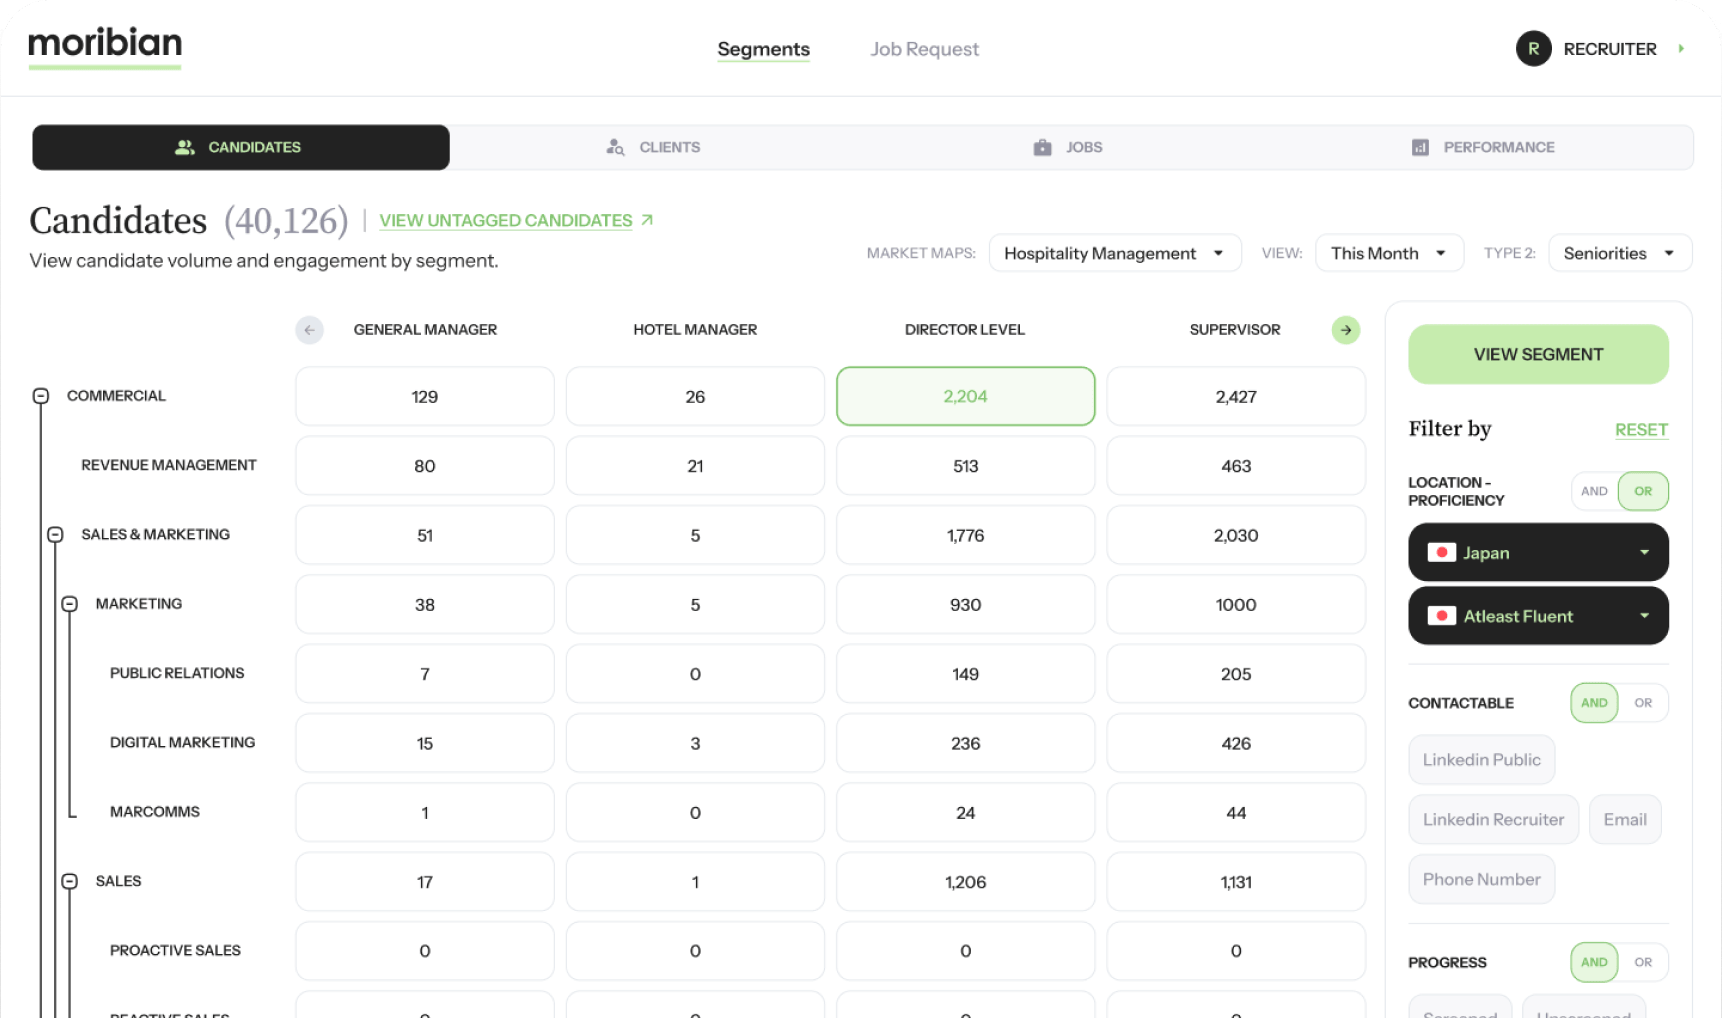This screenshot has width=1722, height=1018.
Task: Select Digital Marketing Director Level cell 236
Action: pos(965,743)
